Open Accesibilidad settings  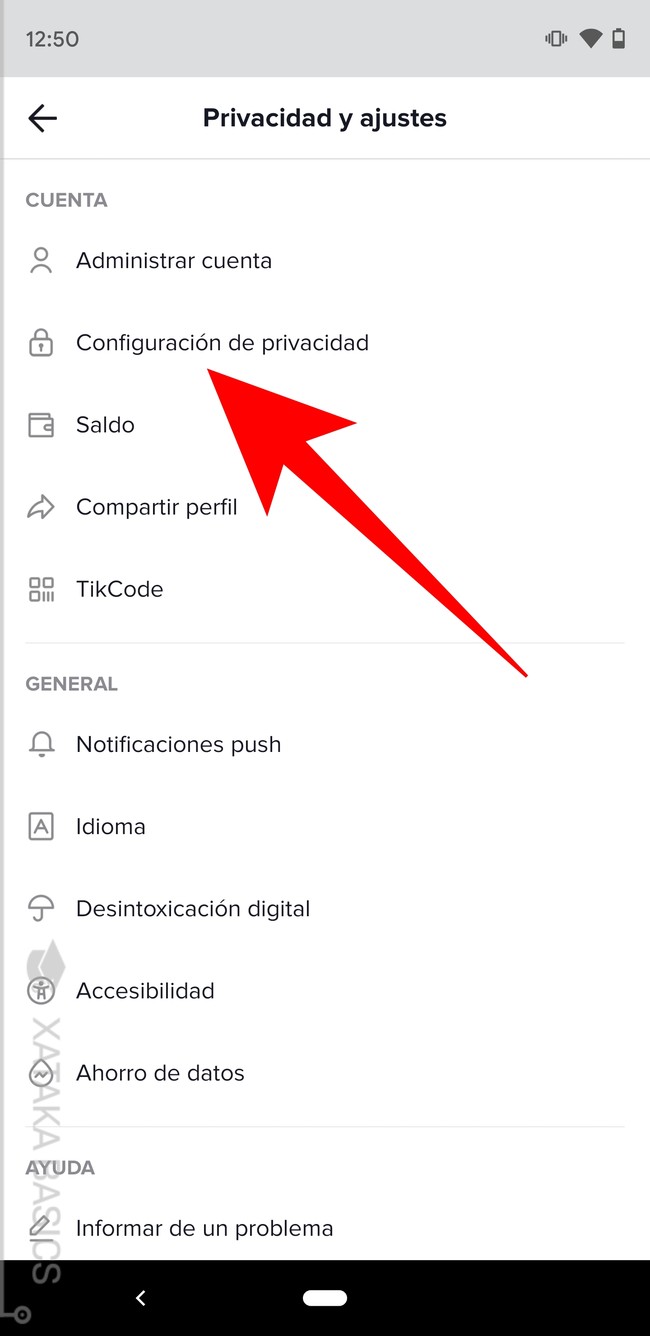[x=145, y=991]
